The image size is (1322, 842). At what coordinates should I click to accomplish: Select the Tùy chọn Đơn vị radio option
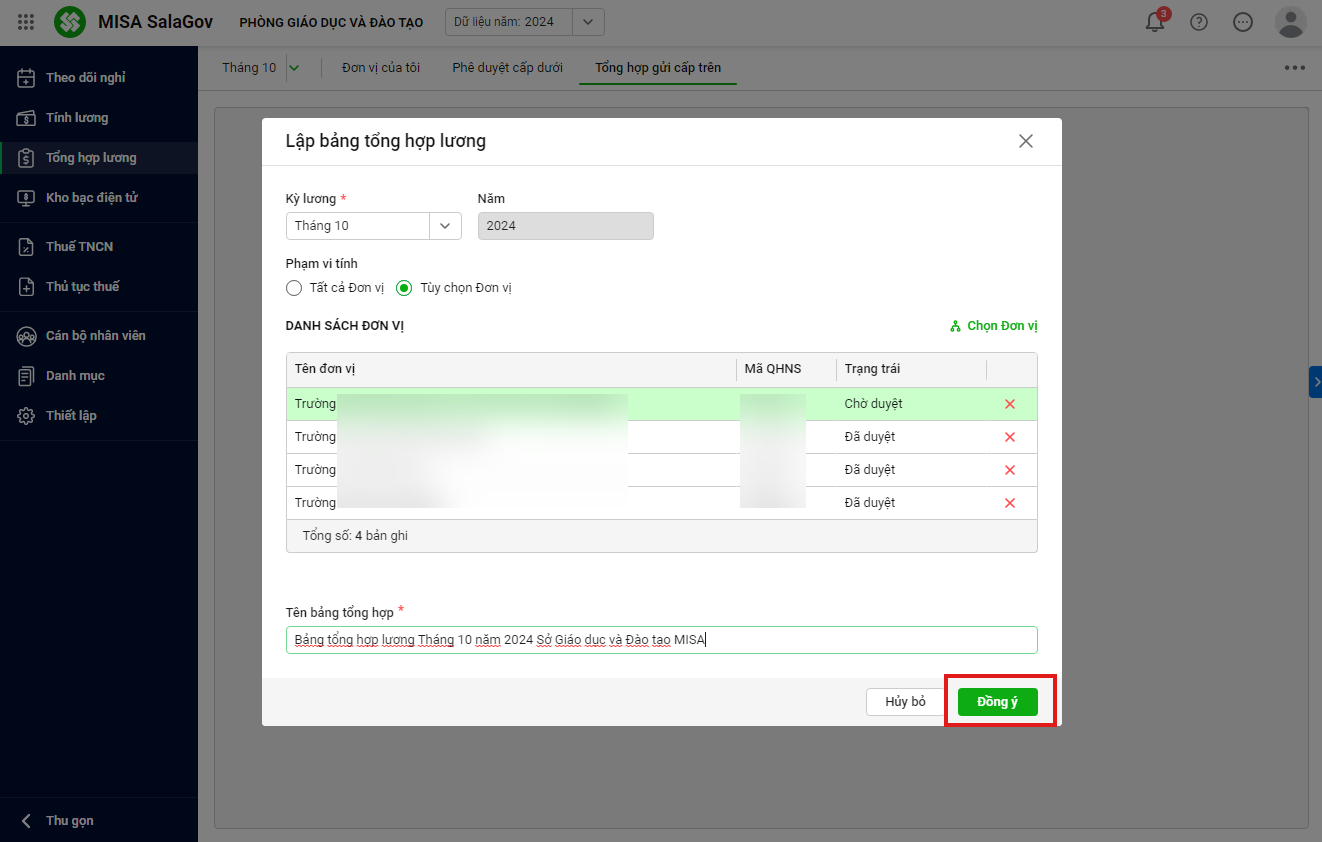tap(404, 288)
